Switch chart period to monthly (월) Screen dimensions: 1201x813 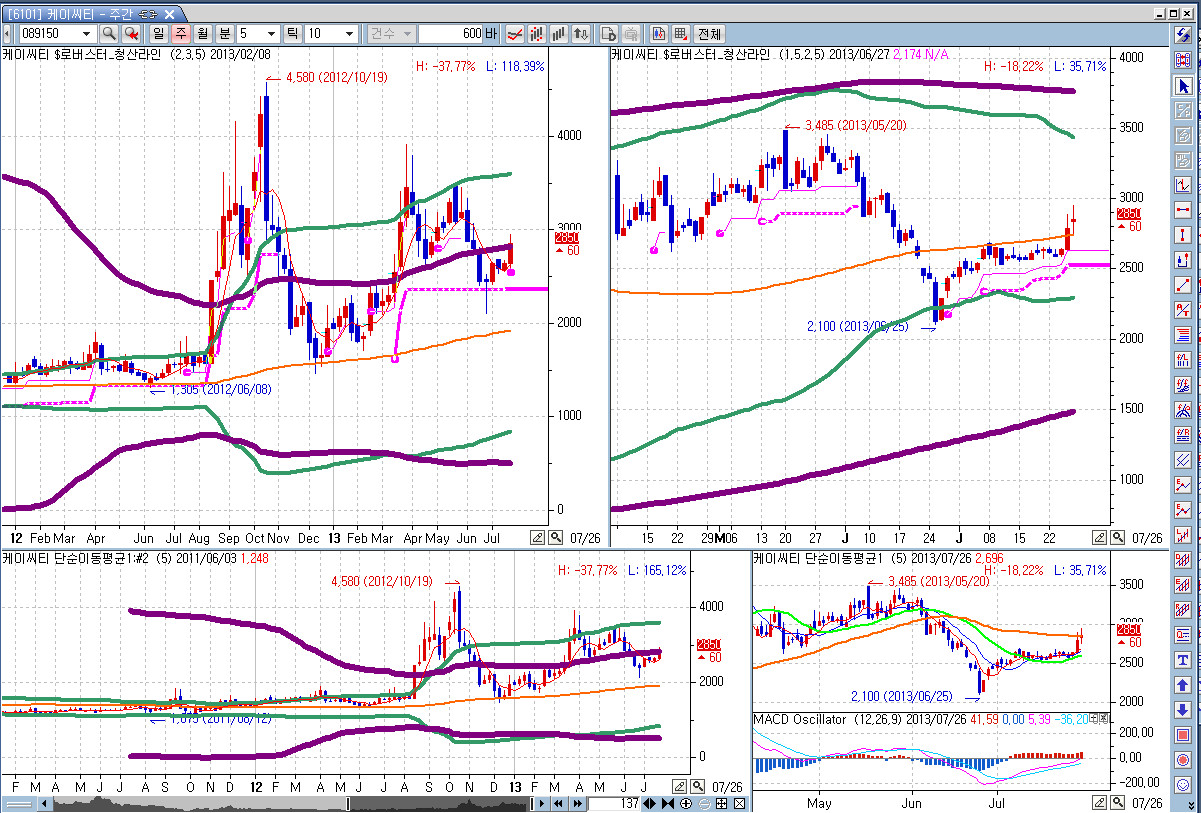201,33
